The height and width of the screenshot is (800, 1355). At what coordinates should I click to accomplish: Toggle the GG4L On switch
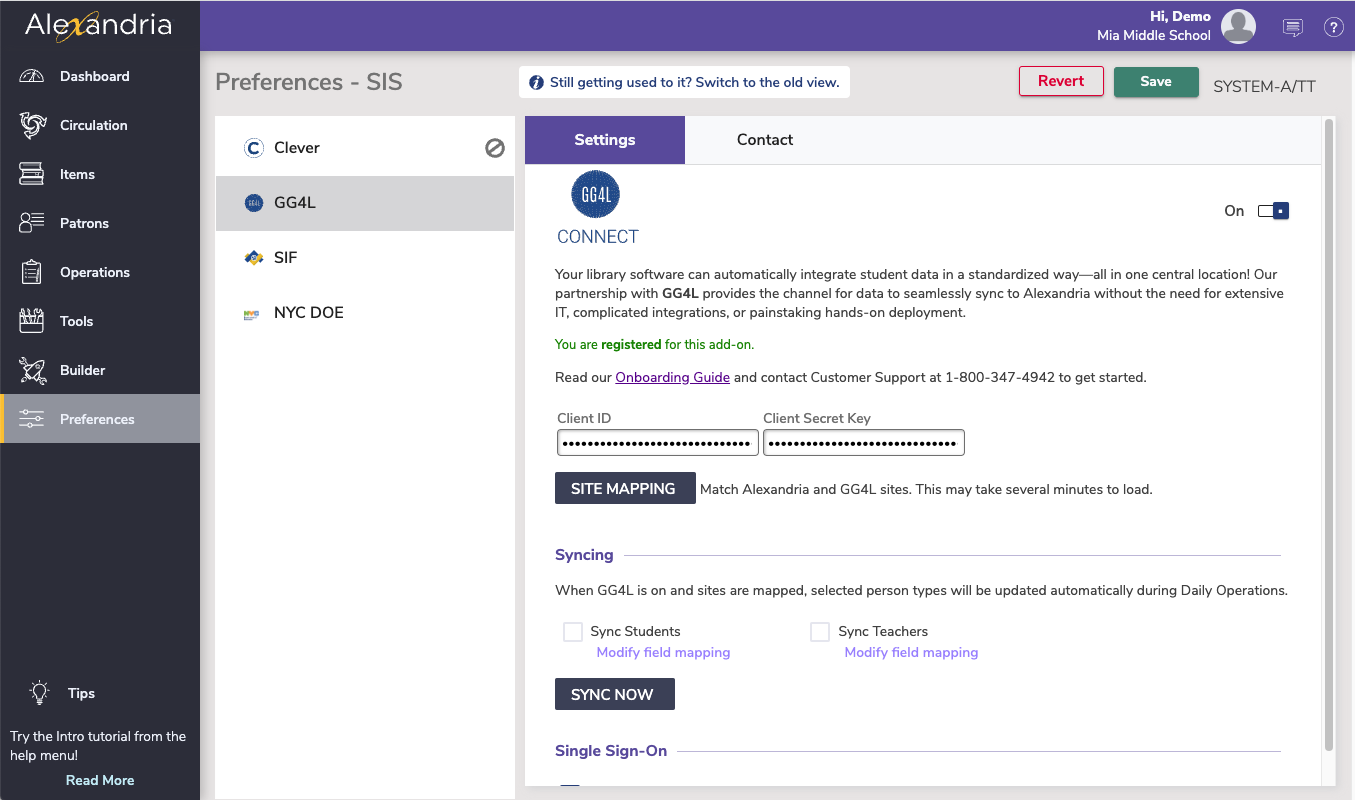tap(1273, 211)
